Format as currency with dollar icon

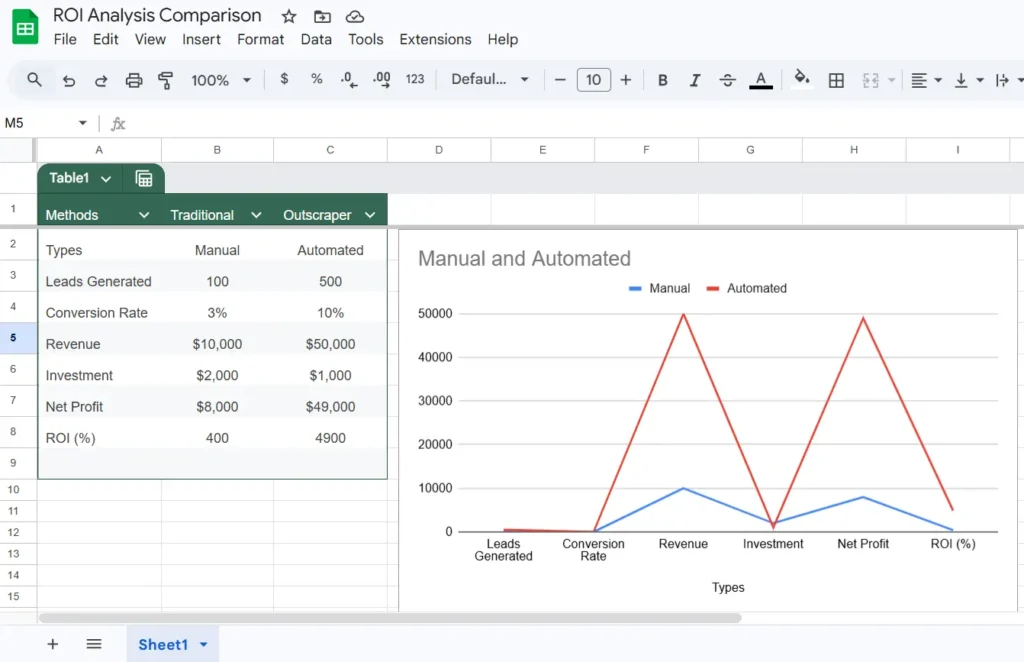[x=284, y=79]
